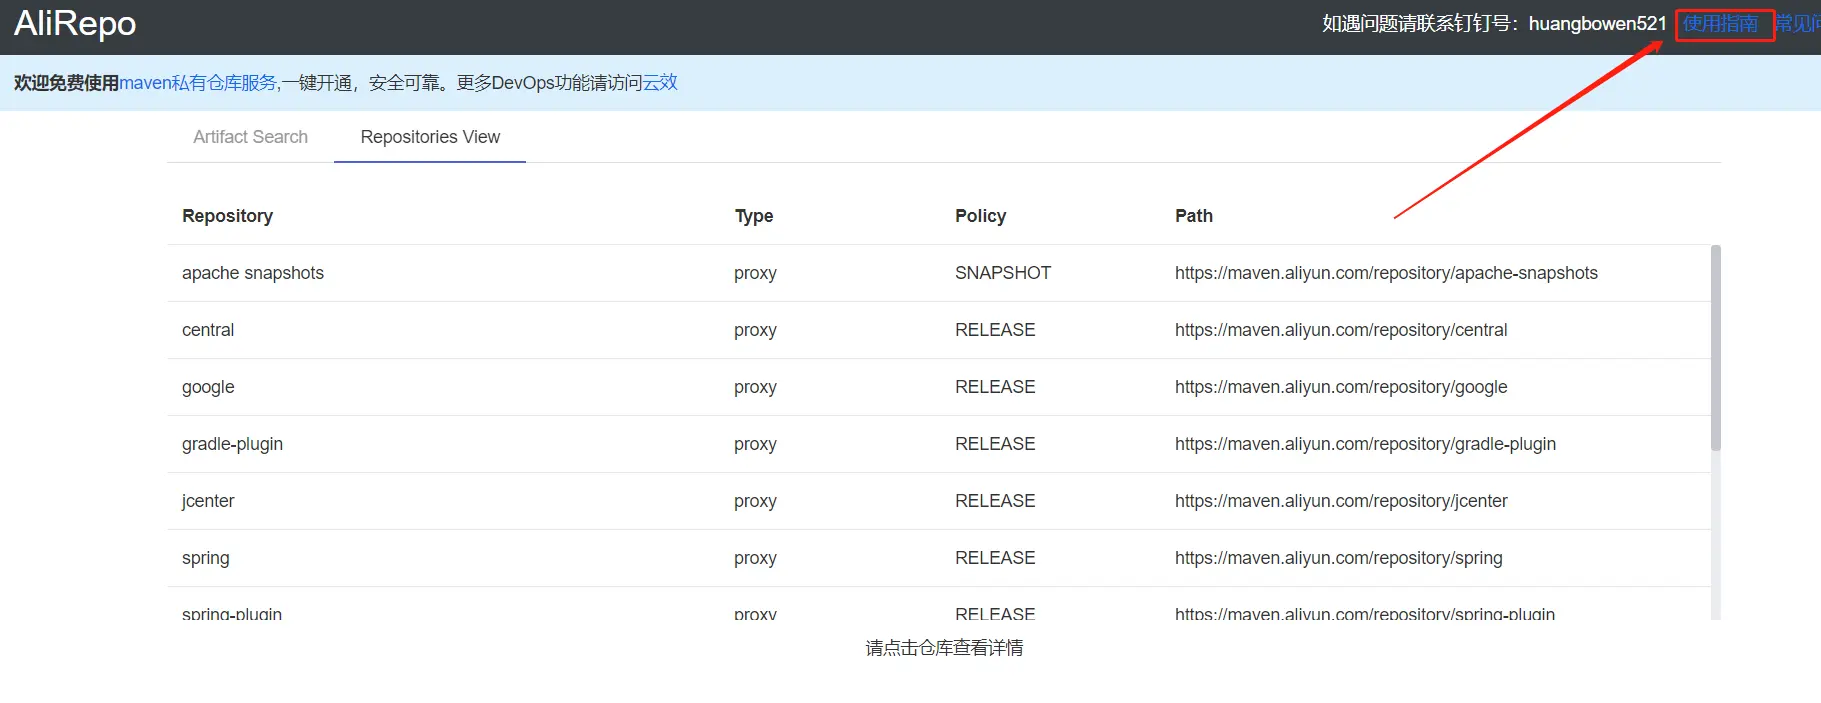Click RELEASE policy in google row

(995, 387)
